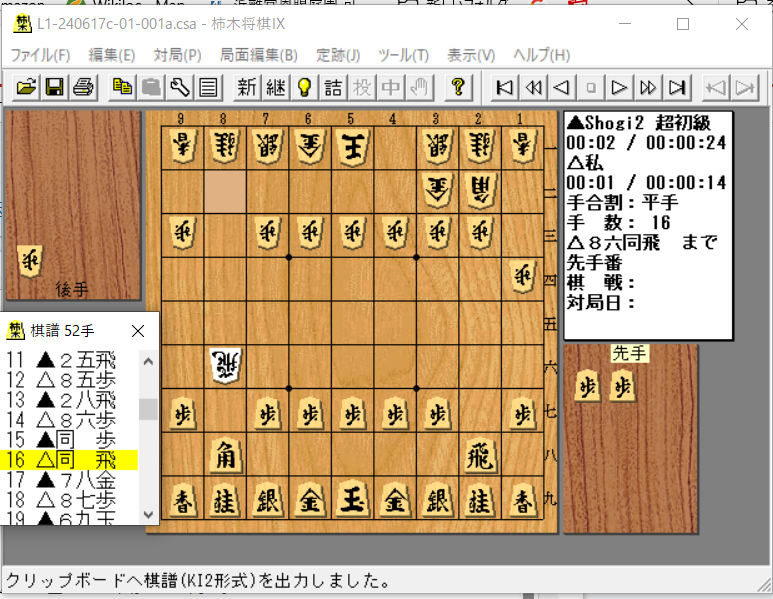Jump to the first move of the game
This screenshot has width=773, height=599.
505,87
